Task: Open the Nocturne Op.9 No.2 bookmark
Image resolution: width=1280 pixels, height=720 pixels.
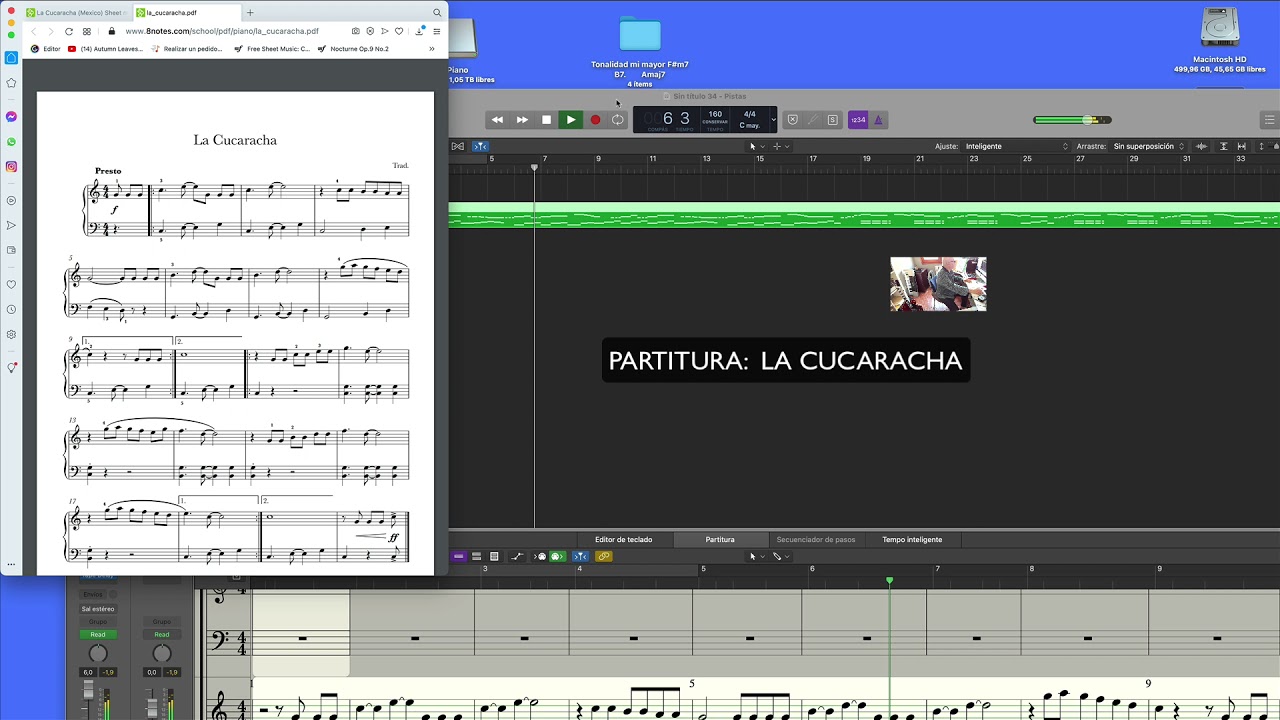Action: 353,48
